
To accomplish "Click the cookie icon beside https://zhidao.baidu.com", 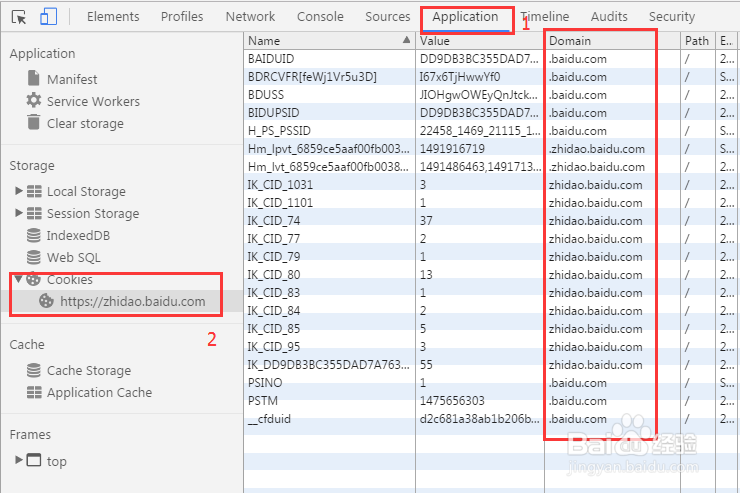I will click(46, 301).
